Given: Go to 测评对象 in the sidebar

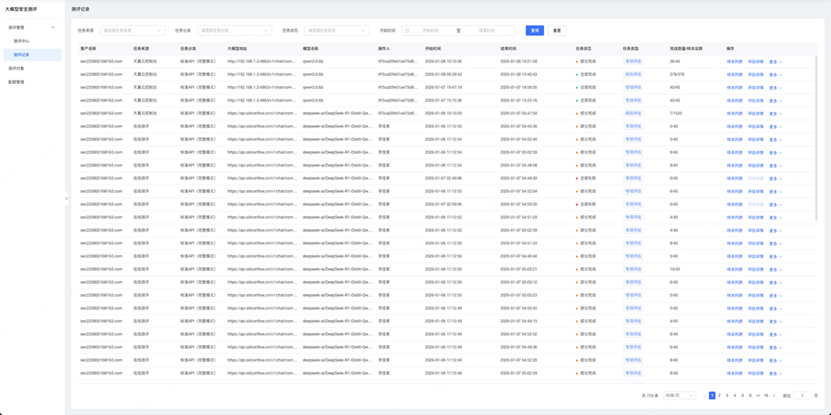Looking at the screenshot, I should (17, 68).
